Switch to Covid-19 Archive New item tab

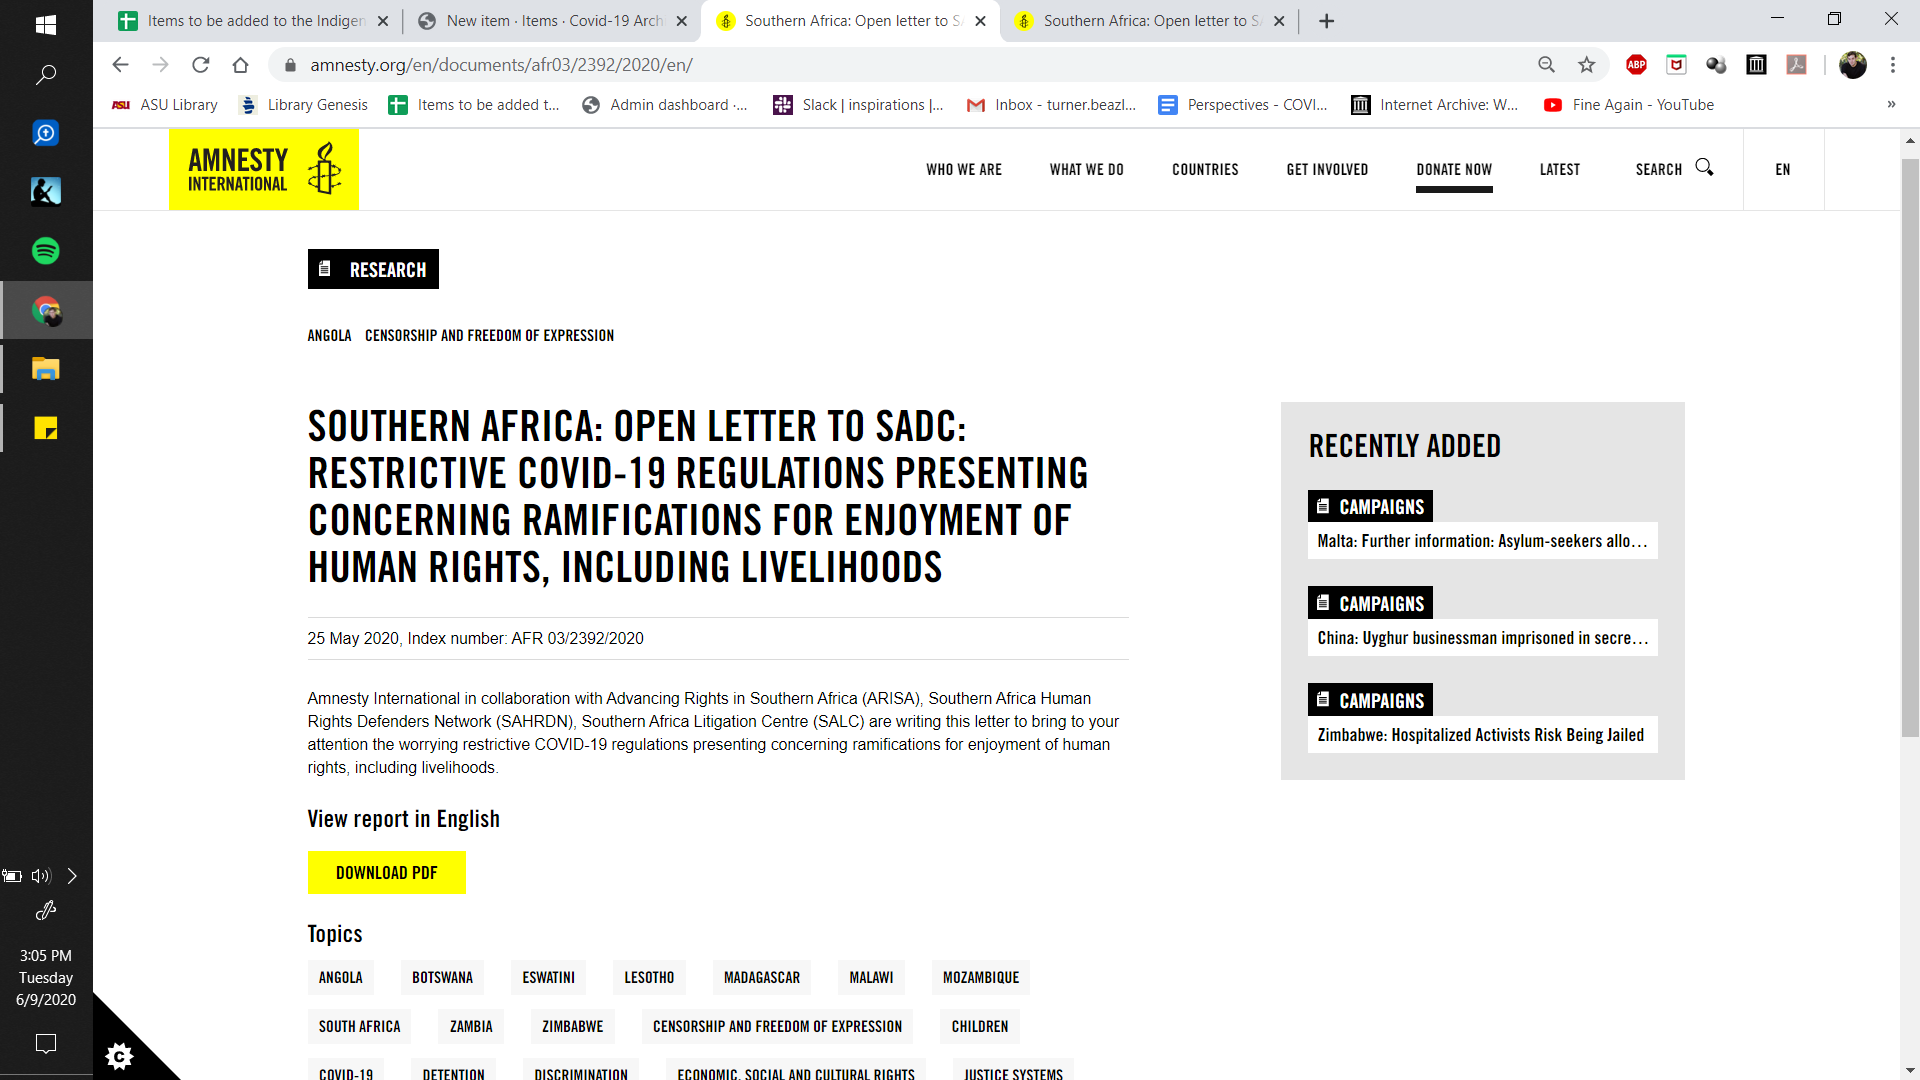[552, 21]
